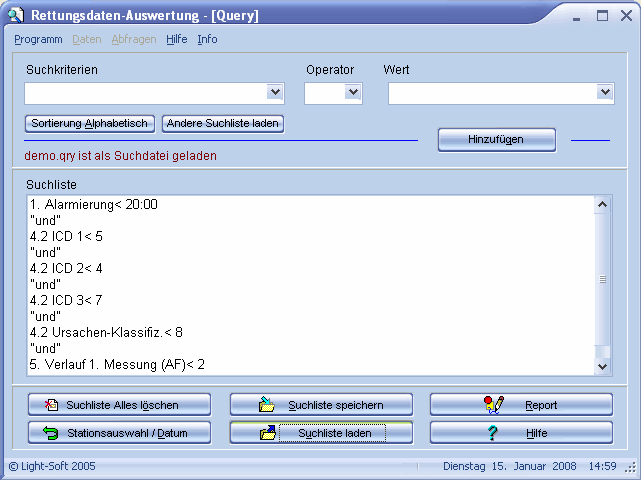Click Suchliste scrollbar up arrow
641x480 pixels.
pos(602,204)
